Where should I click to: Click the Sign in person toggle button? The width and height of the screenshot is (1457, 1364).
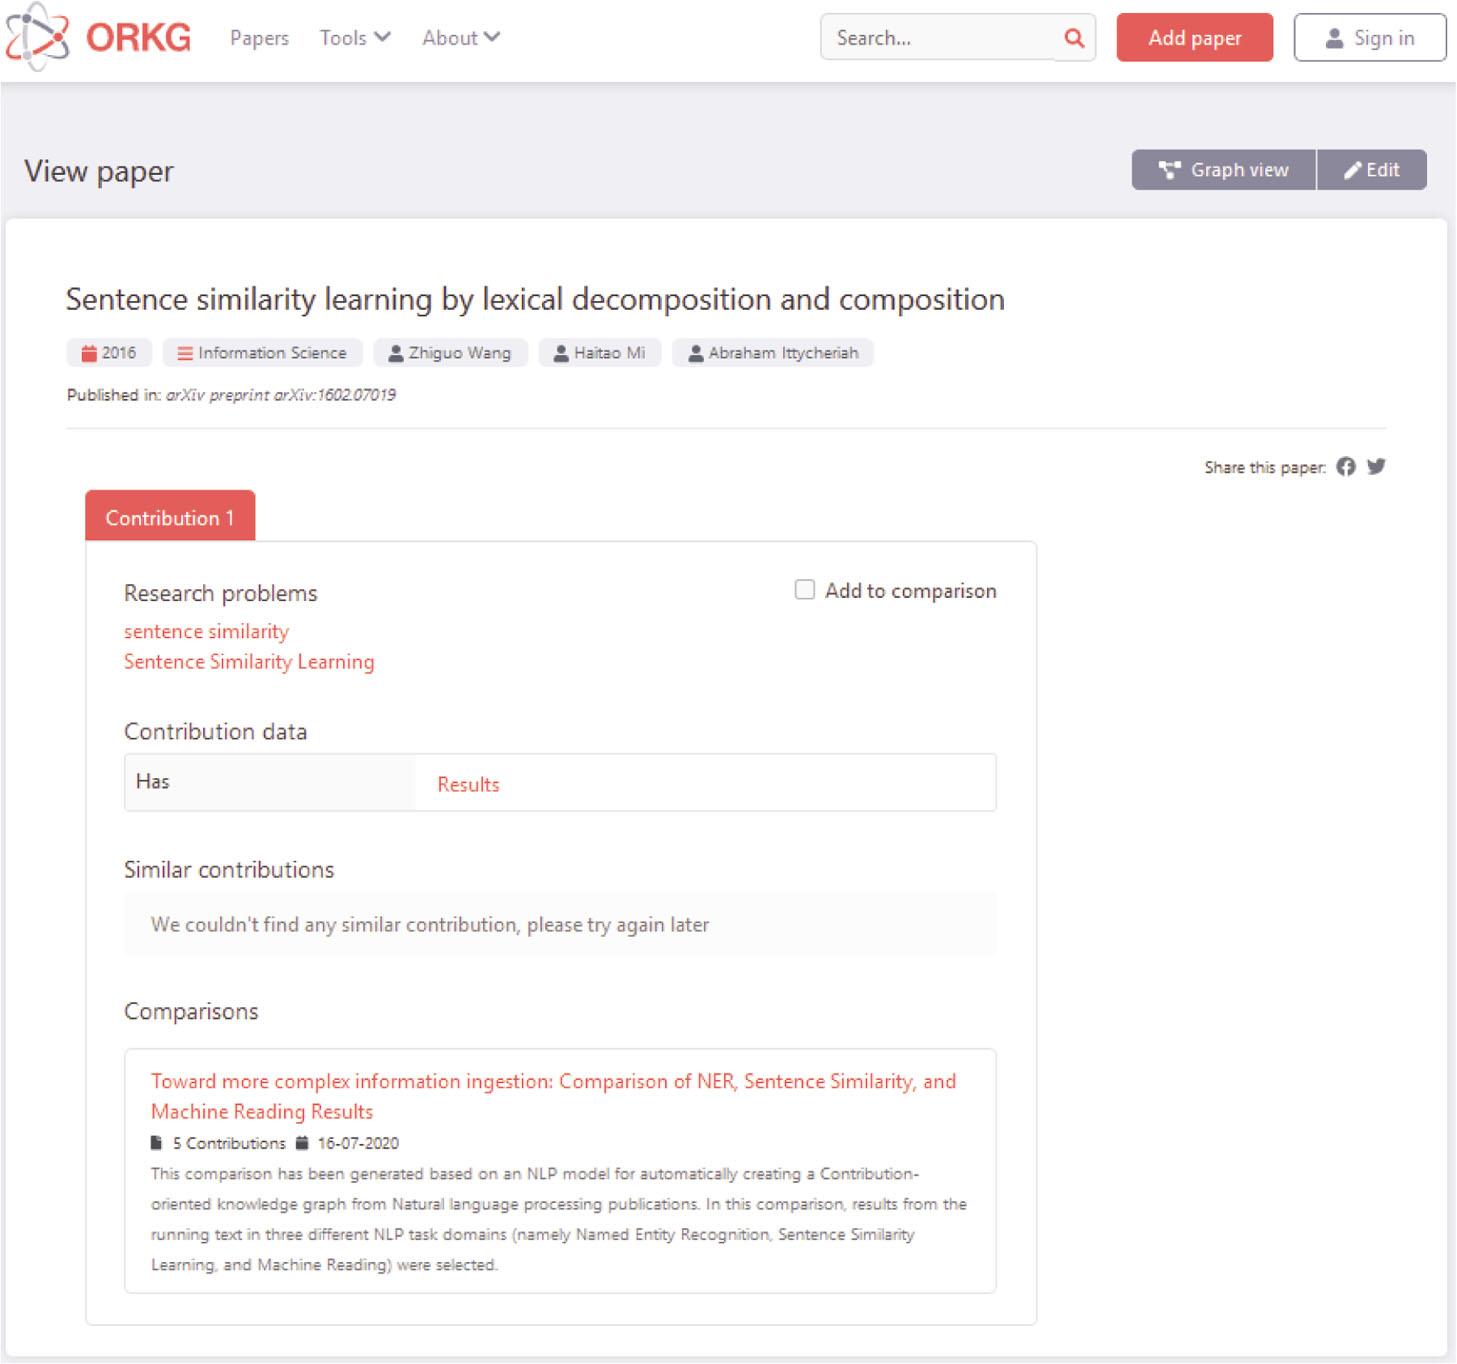tap(1369, 38)
